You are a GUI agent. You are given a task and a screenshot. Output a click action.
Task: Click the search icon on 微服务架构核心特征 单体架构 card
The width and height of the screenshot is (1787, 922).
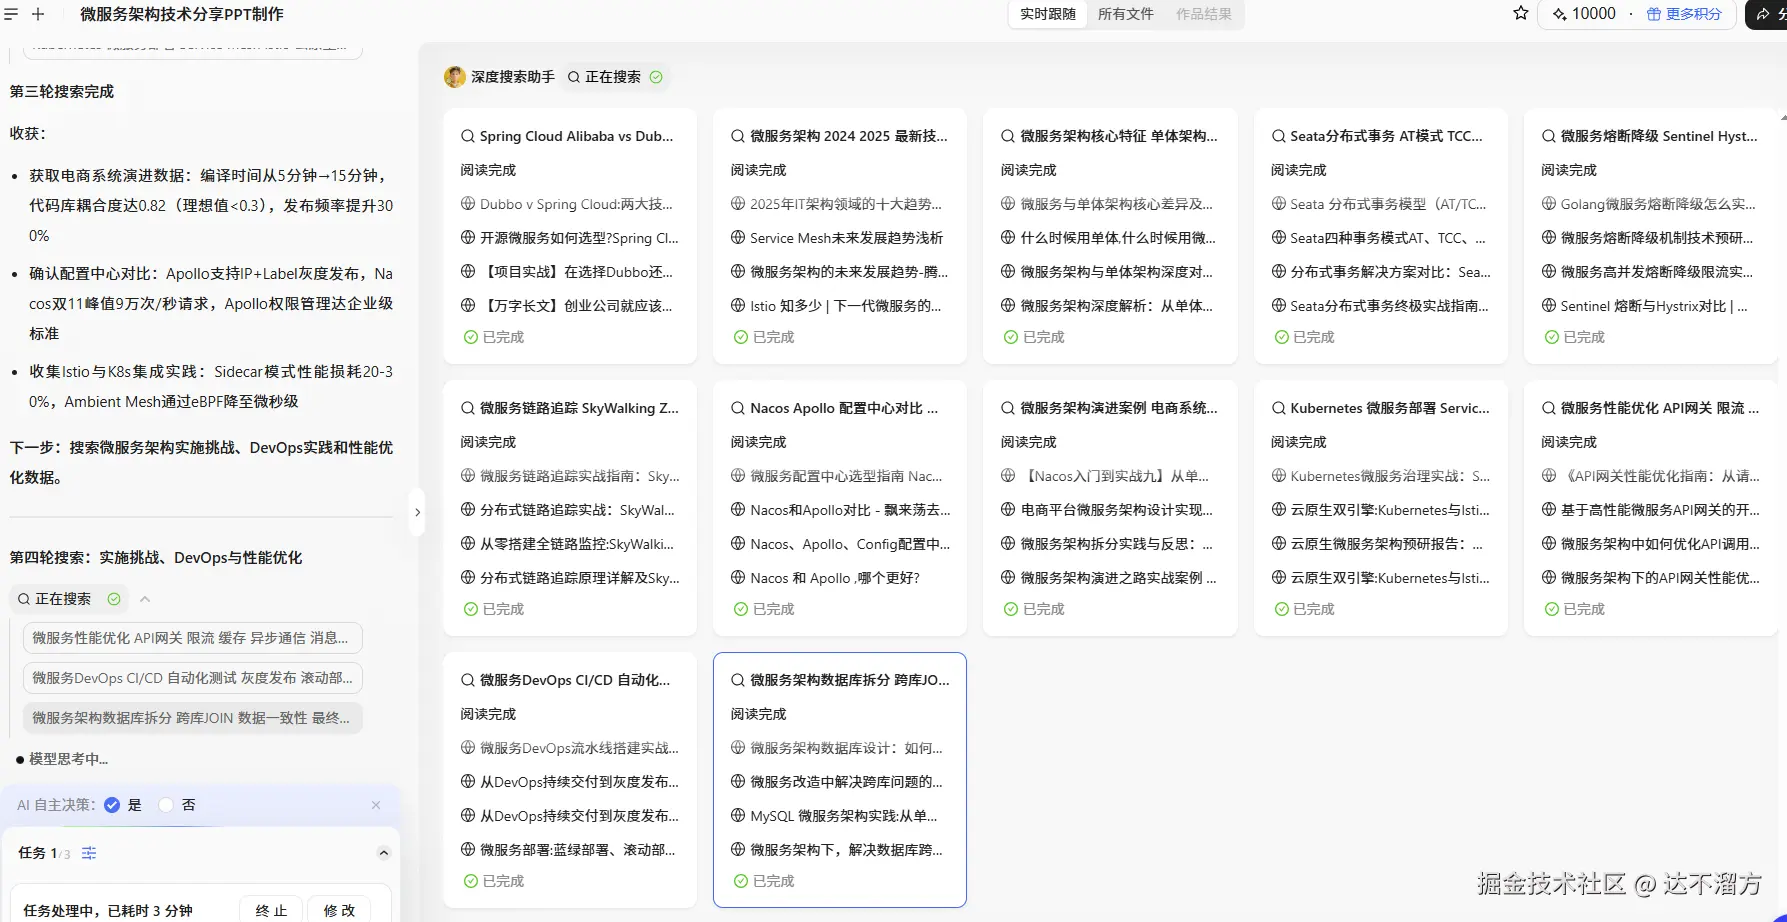pyautogui.click(x=1008, y=136)
